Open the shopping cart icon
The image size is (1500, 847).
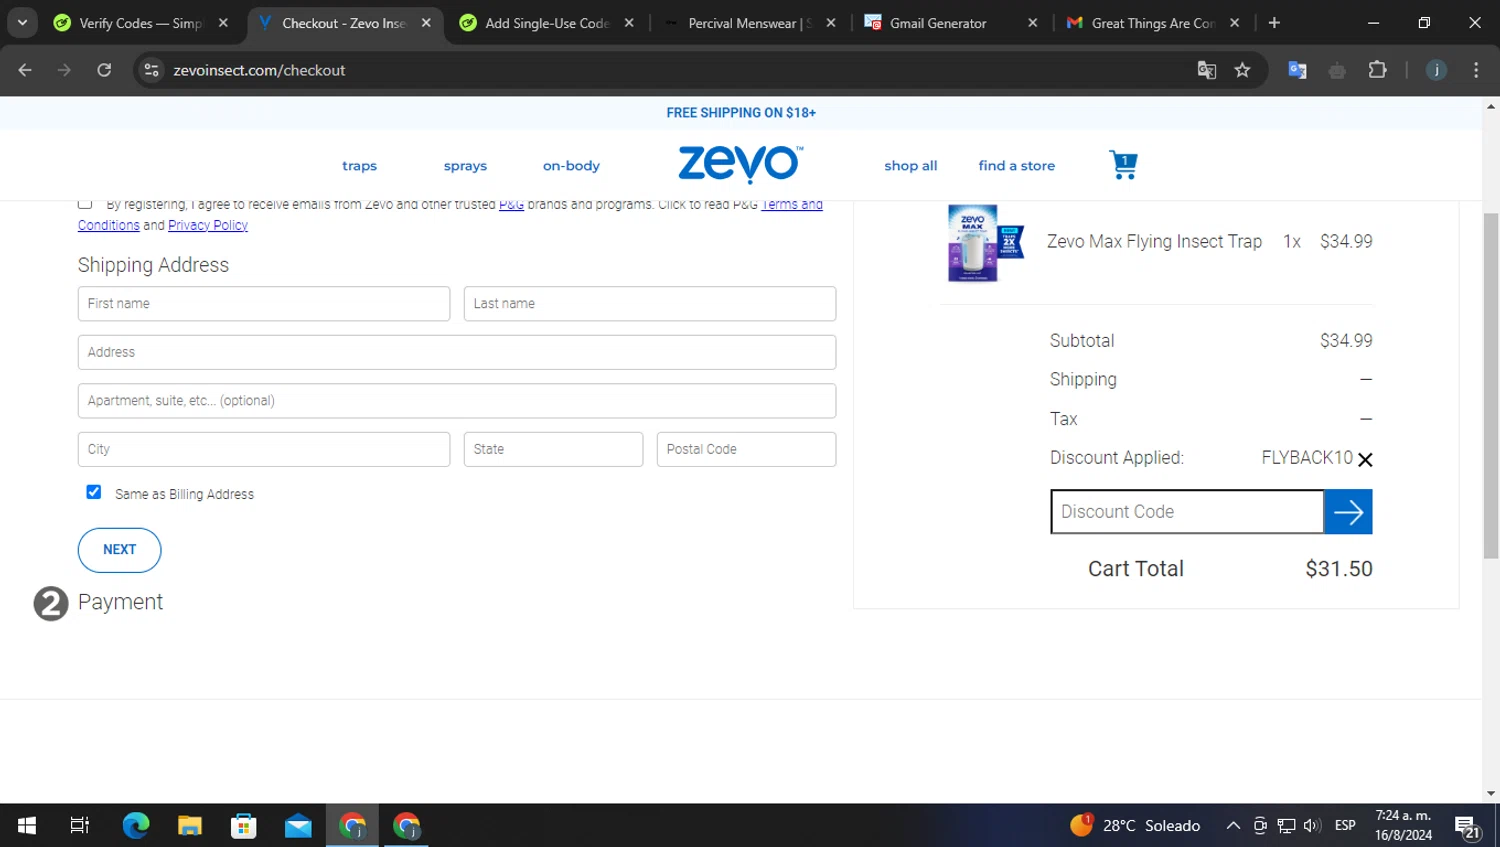1123,165
